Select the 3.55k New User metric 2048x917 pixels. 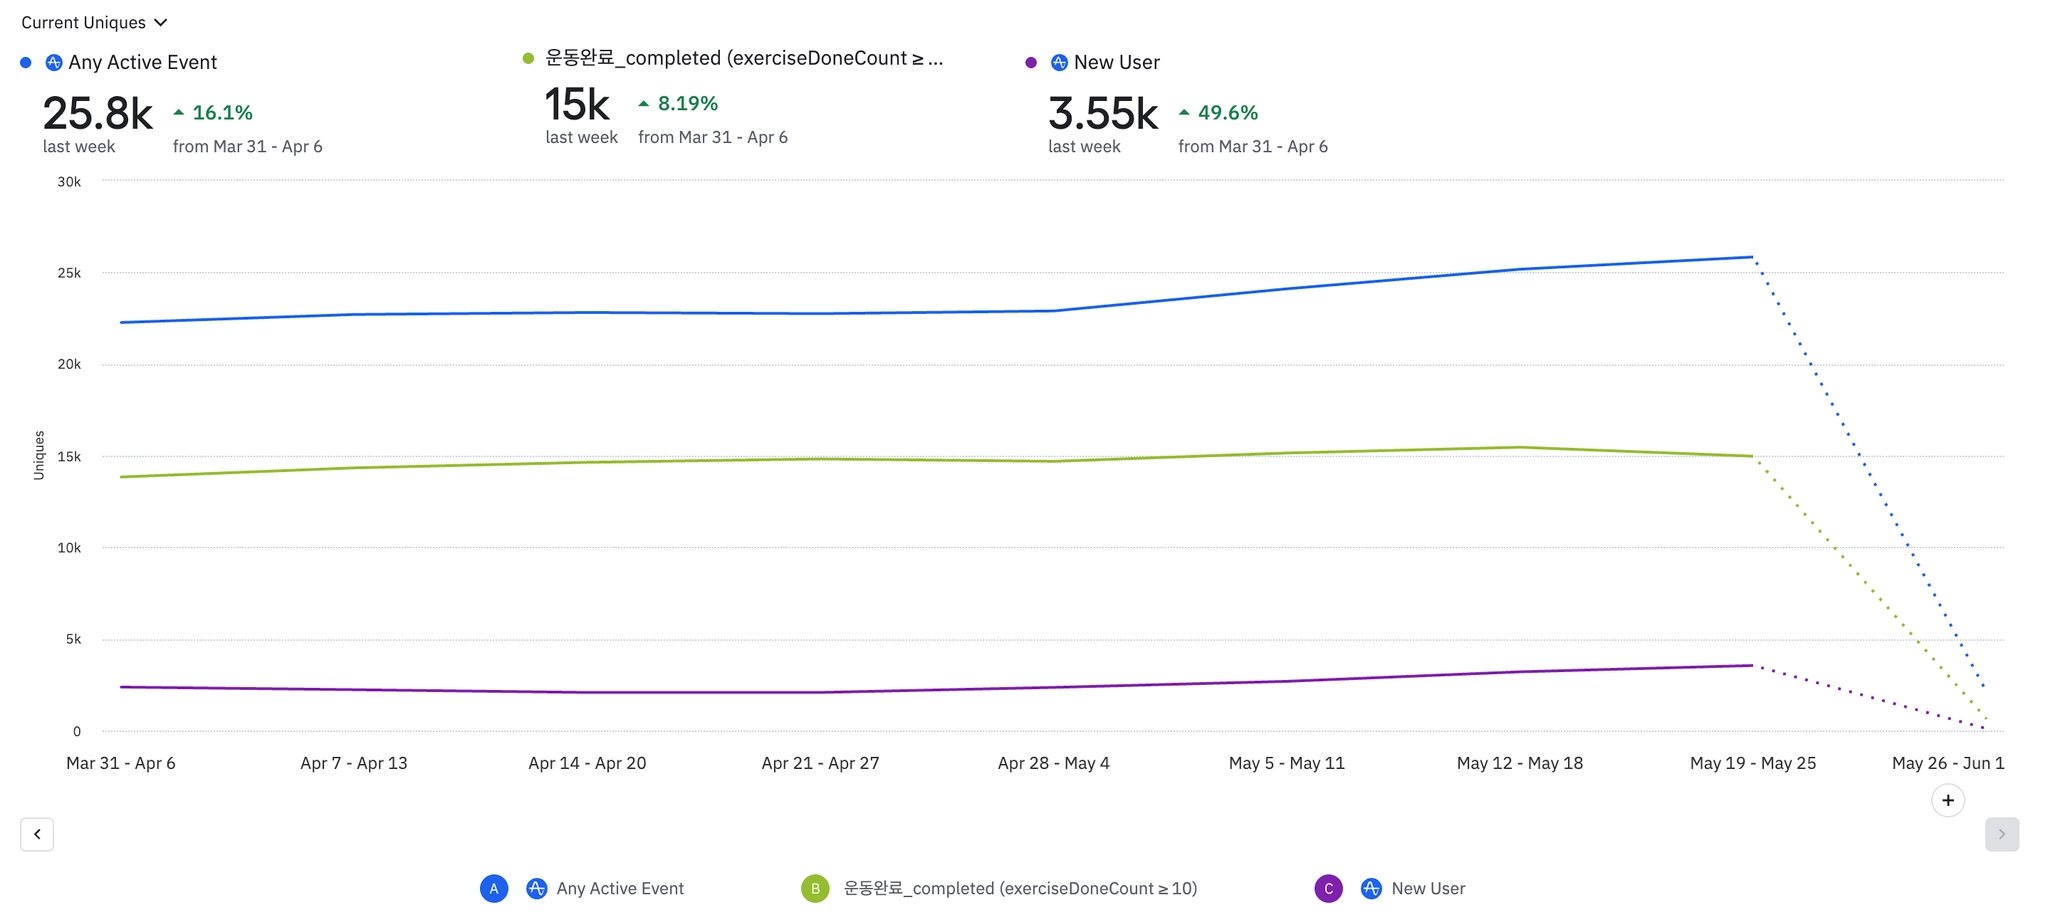(x=1103, y=114)
